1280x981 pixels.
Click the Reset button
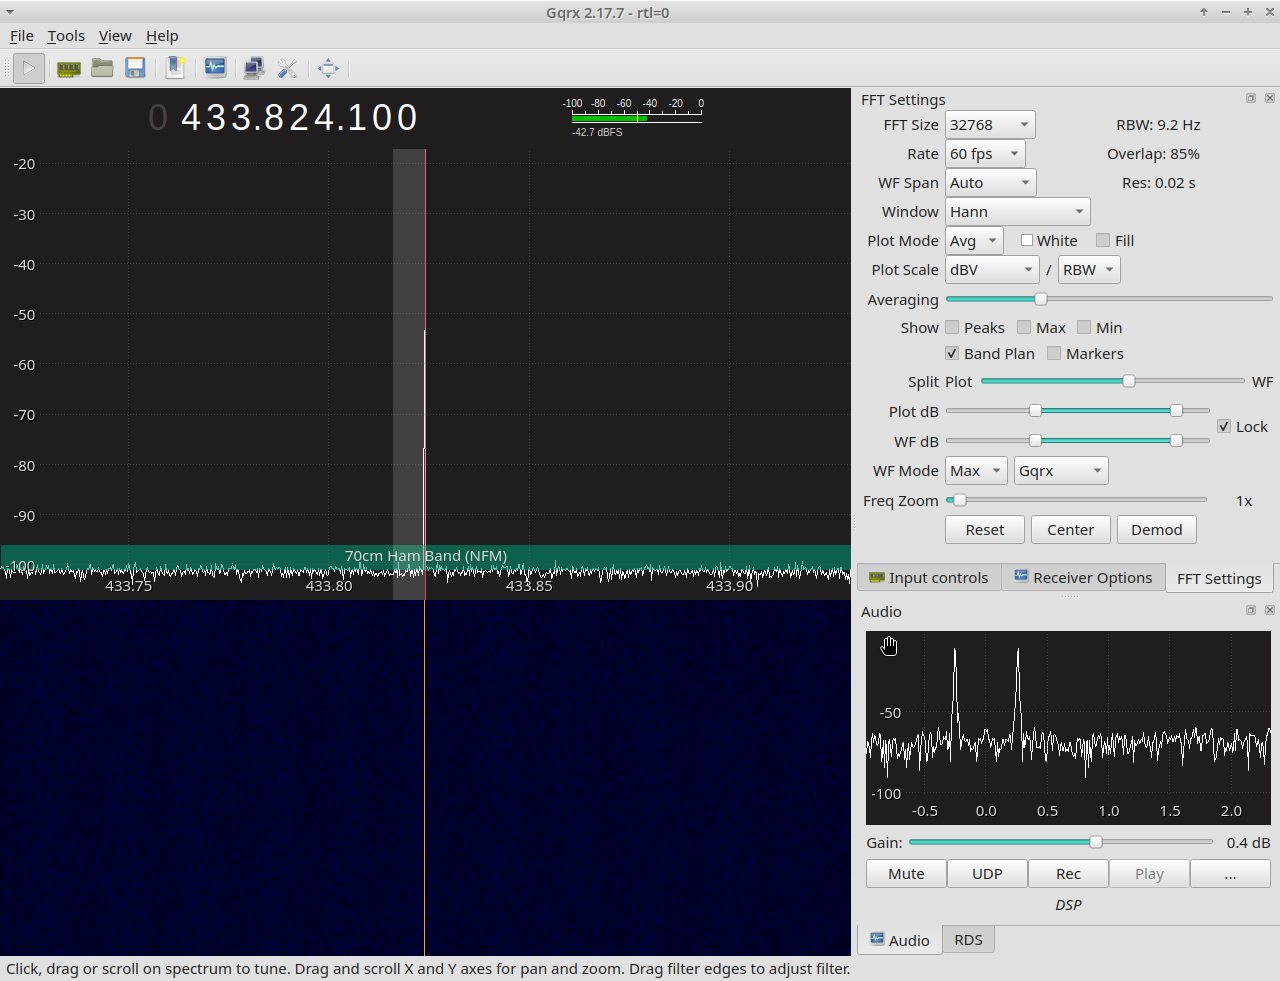click(985, 530)
